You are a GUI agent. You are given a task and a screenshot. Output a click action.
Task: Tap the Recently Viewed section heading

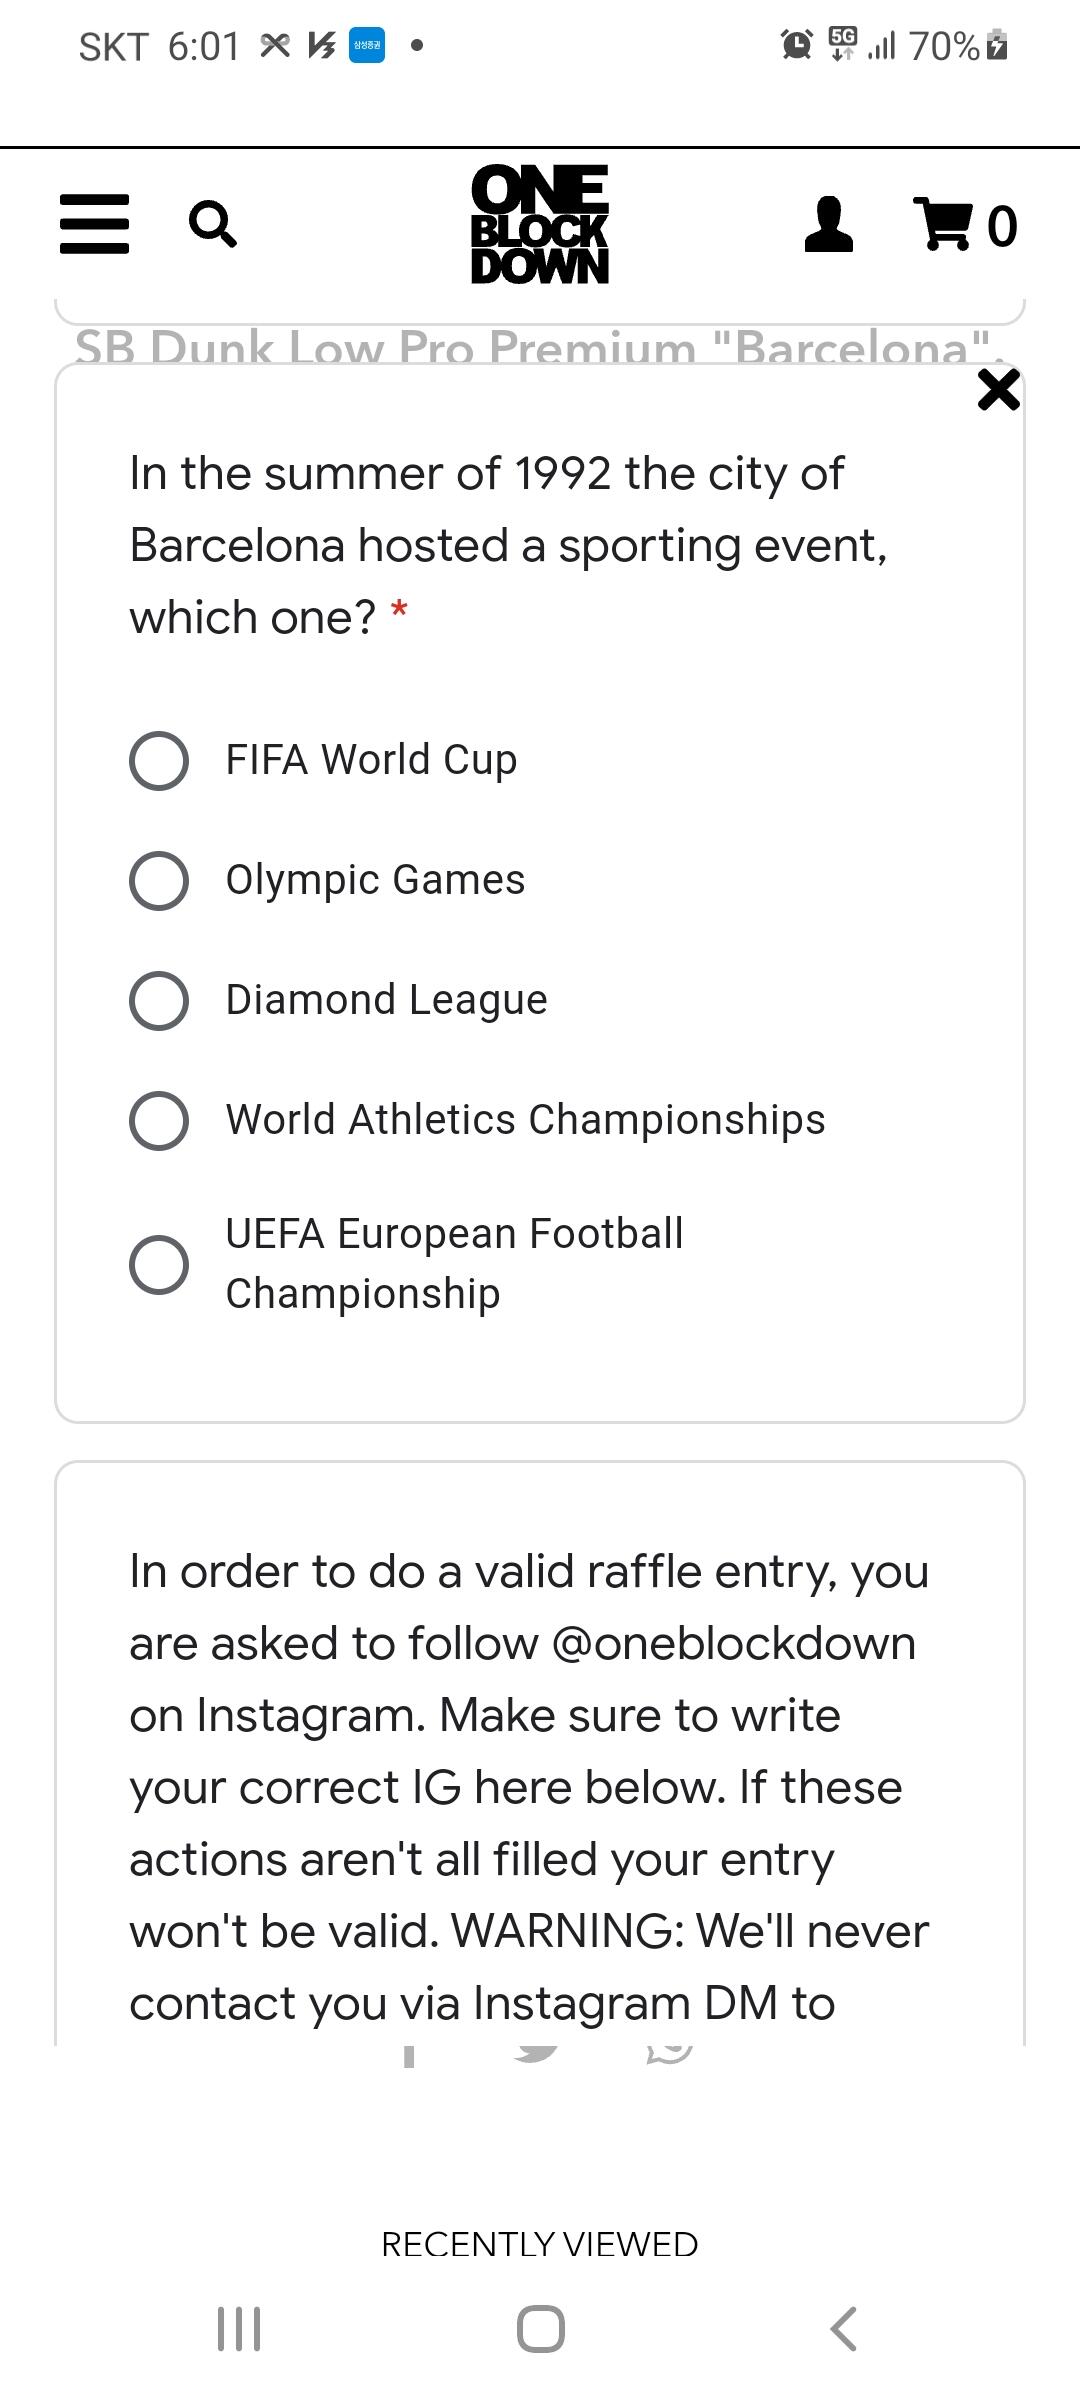point(540,2244)
